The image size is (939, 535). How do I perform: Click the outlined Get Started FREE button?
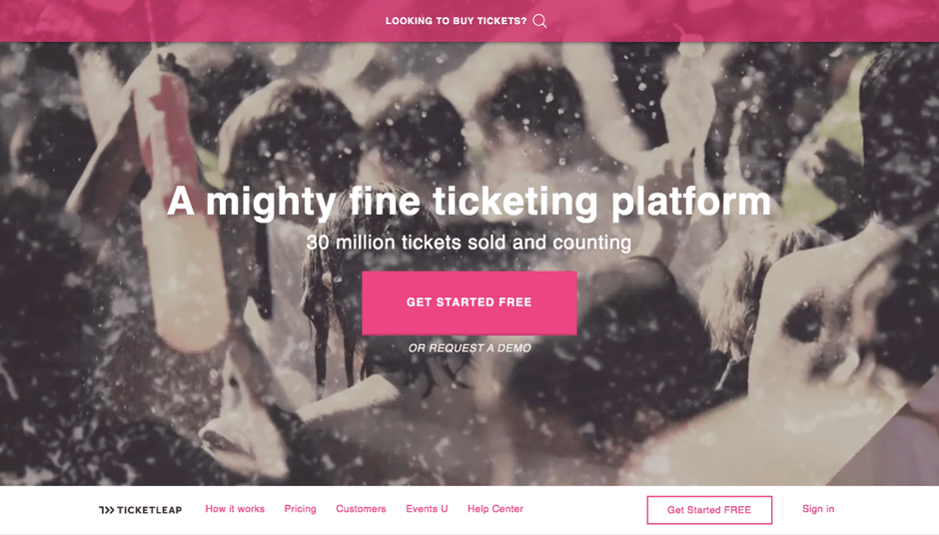pyautogui.click(x=709, y=510)
